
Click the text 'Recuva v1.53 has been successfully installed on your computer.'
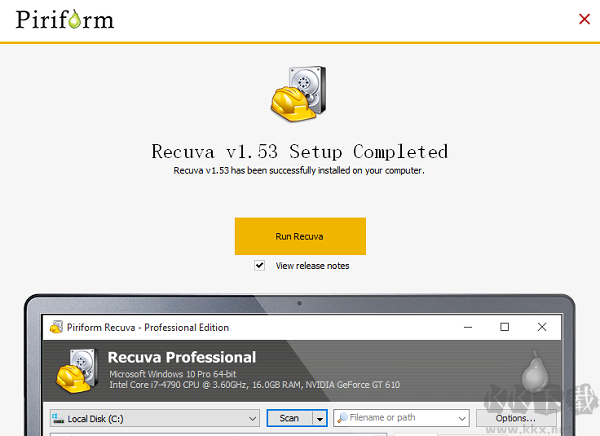[299, 170]
